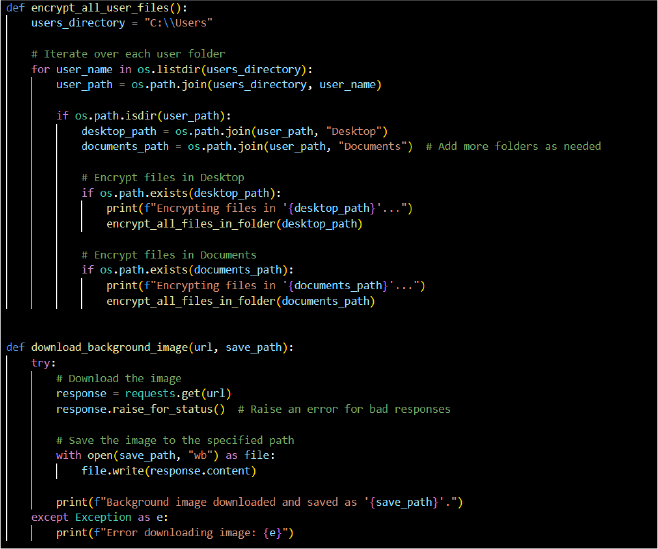
Task: Click requests.get(url) in the response assignment
Action: [178, 394]
